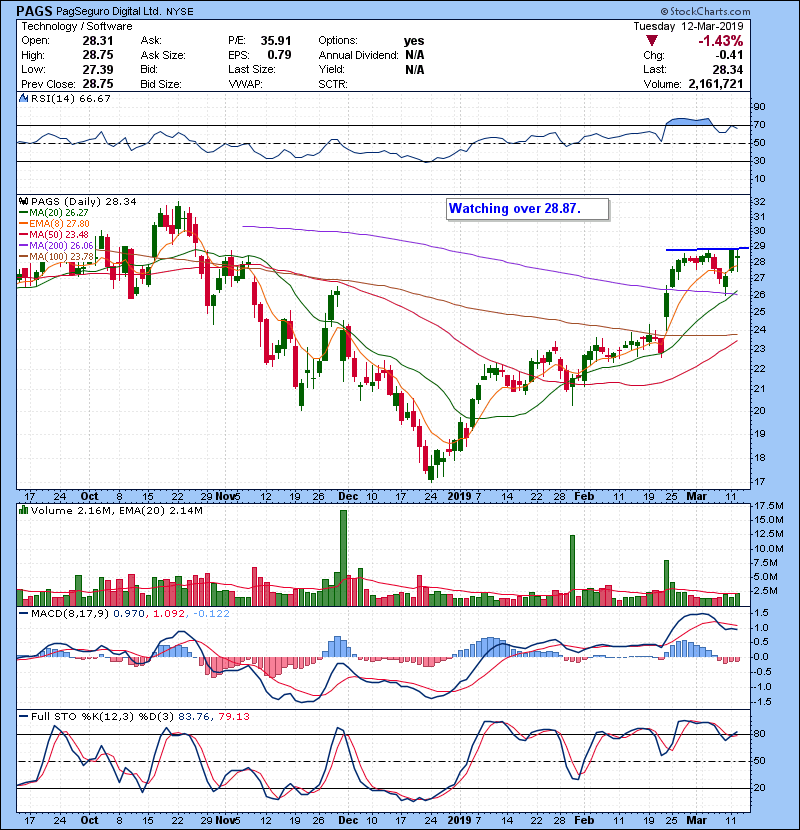Click the Volume 2,161,721 value
The image size is (800, 830).
[716, 84]
